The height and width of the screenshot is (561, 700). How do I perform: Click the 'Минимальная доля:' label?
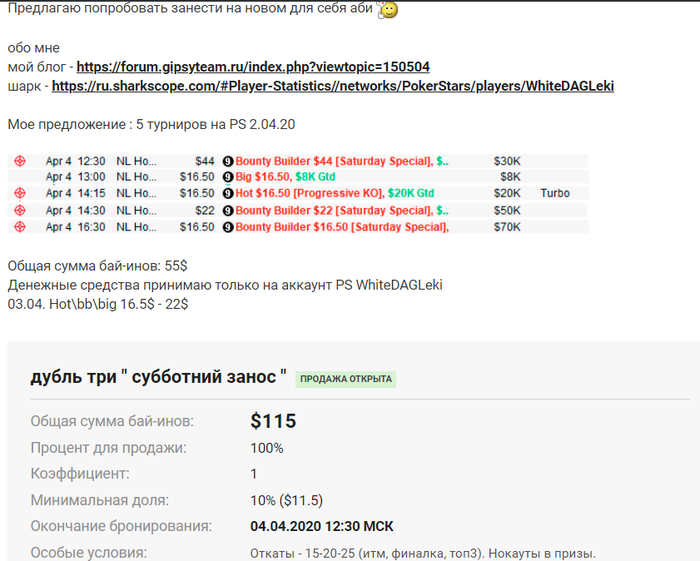[100, 500]
